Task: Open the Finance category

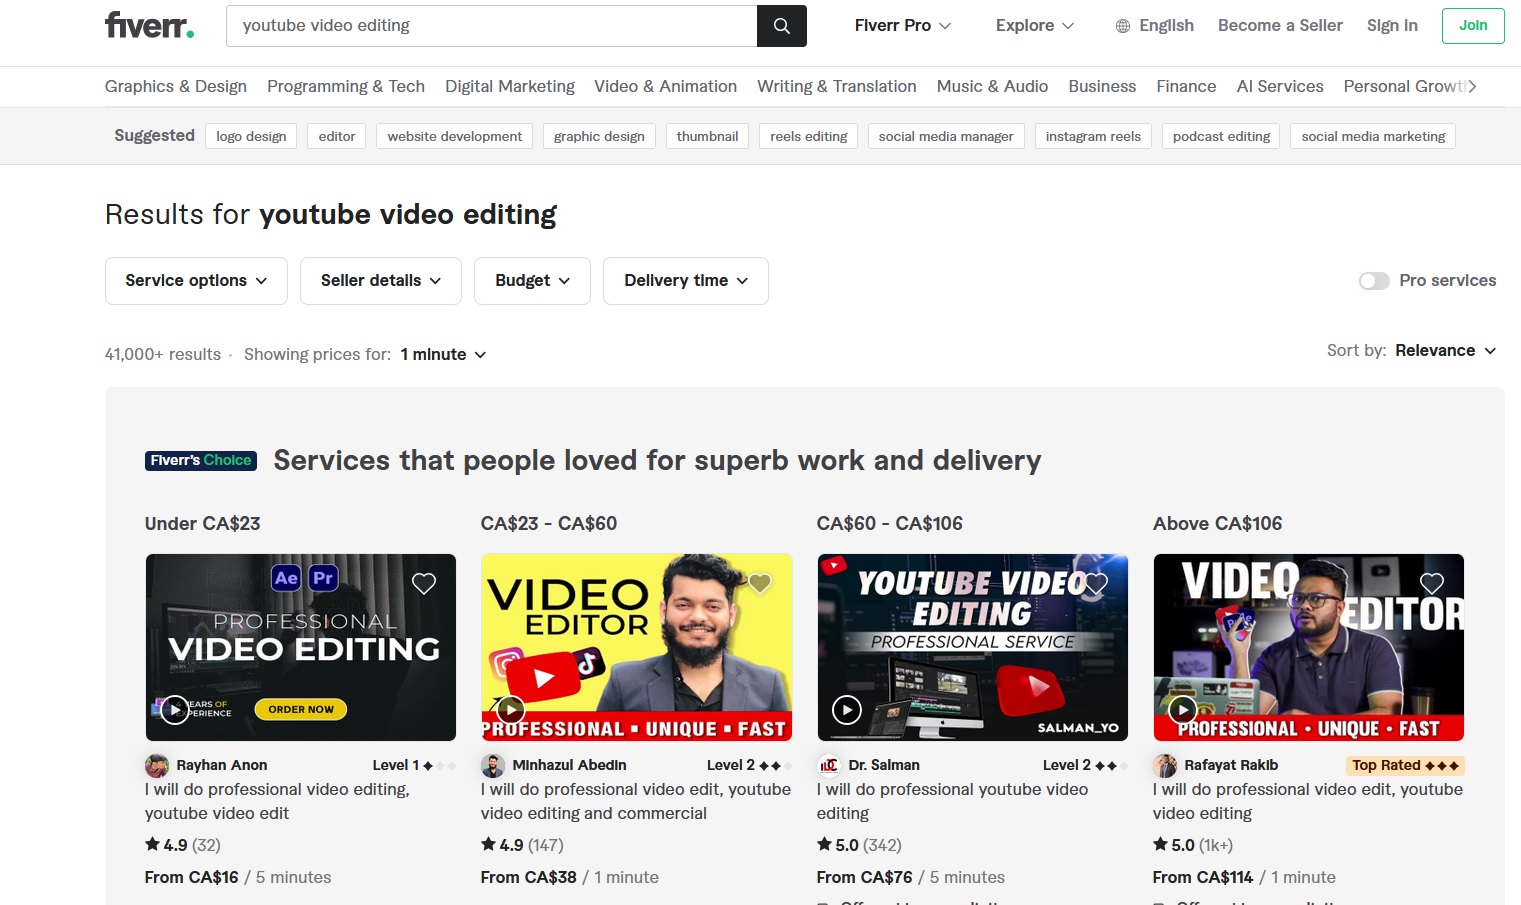Action: pos(1186,87)
